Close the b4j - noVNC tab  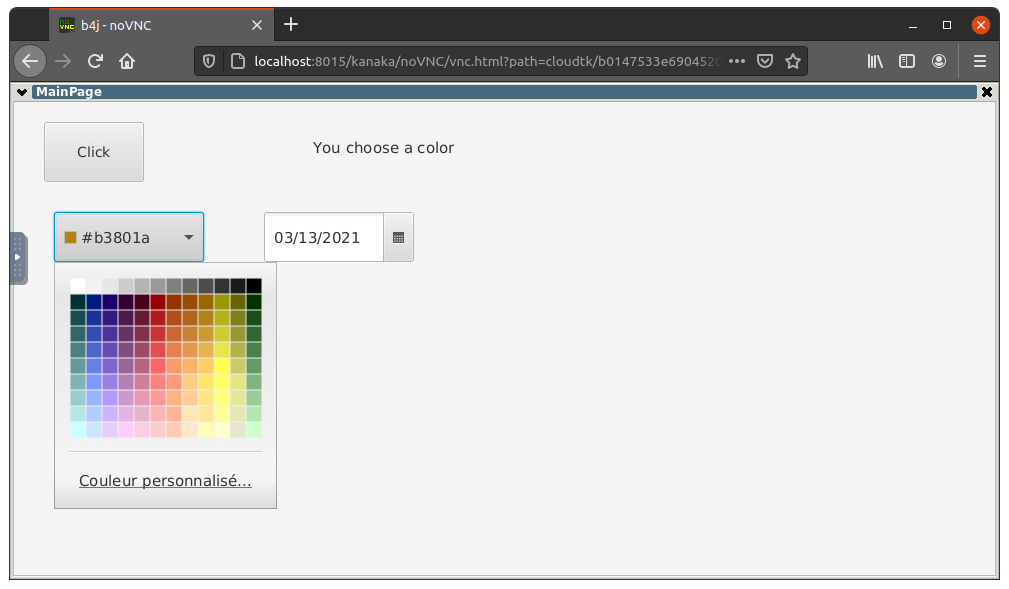[x=257, y=25]
